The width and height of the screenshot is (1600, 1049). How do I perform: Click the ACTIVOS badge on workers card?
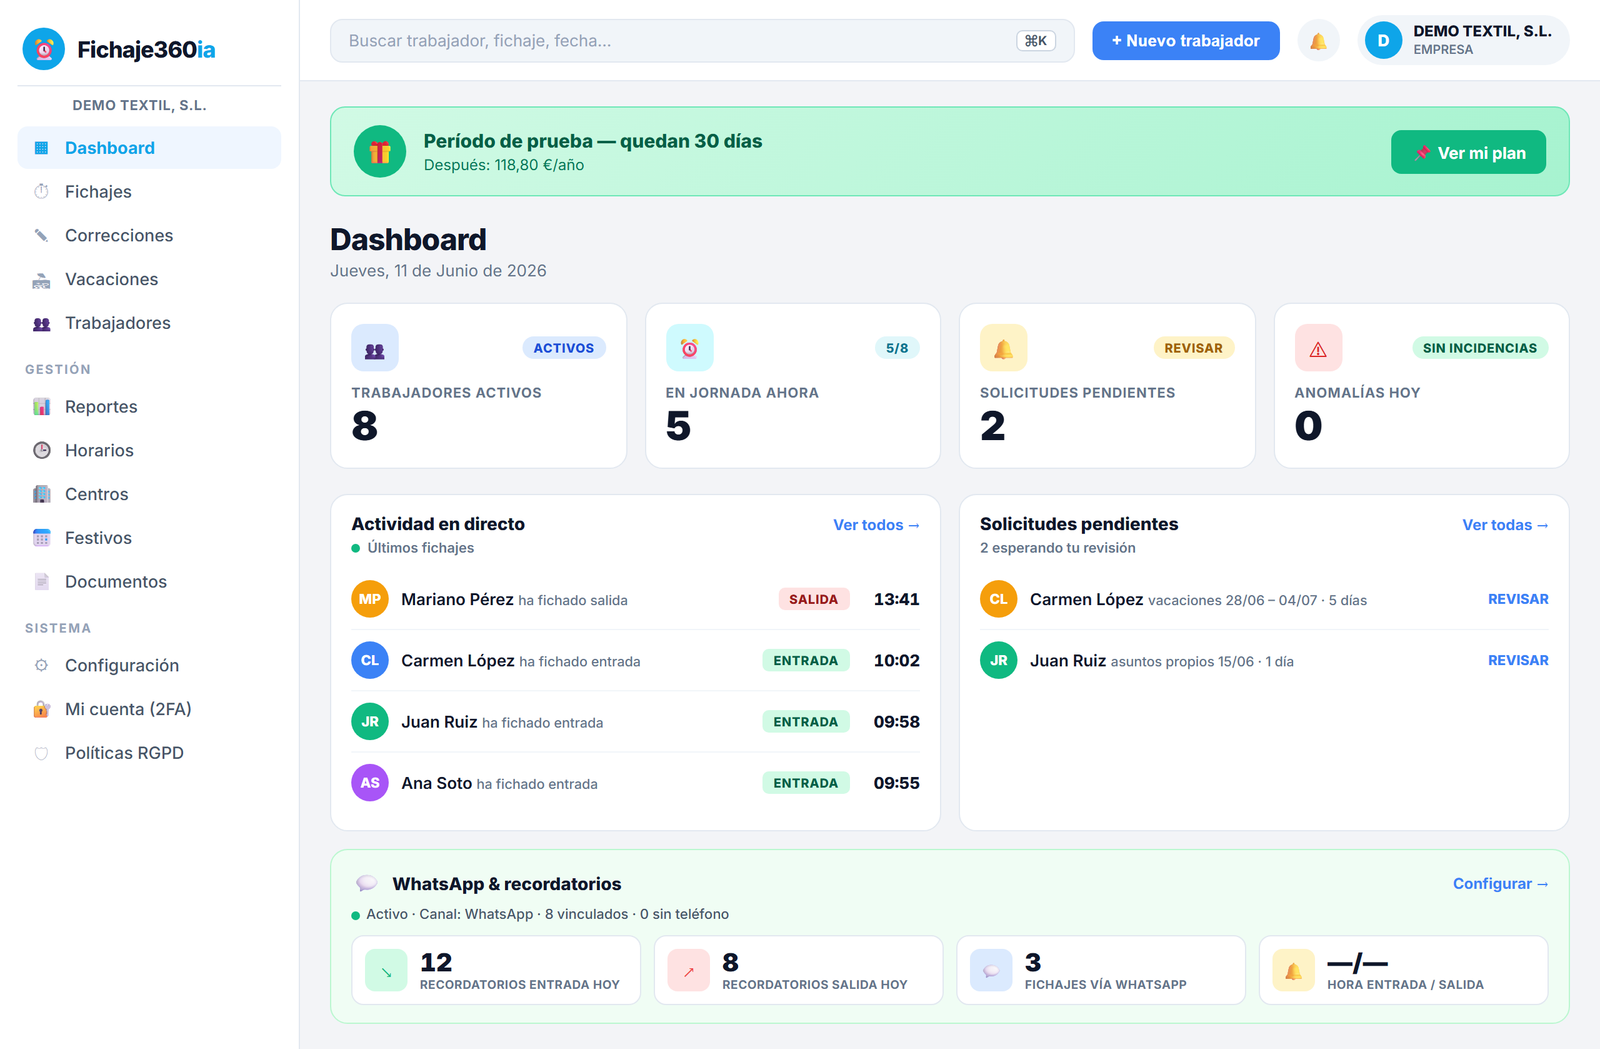tap(563, 348)
